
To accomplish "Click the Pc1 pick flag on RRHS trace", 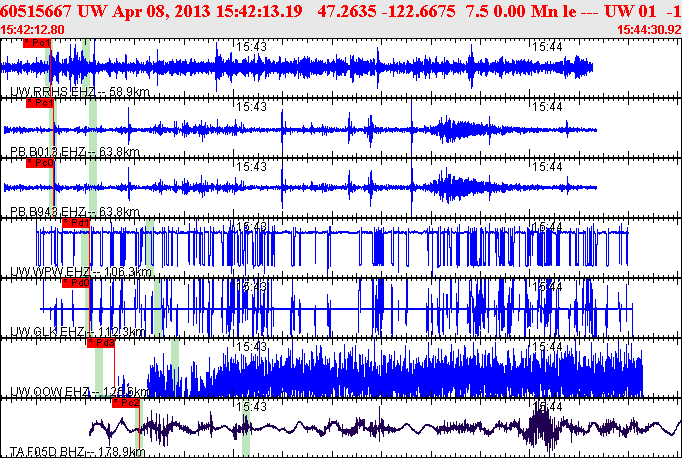I will click(x=37, y=43).
